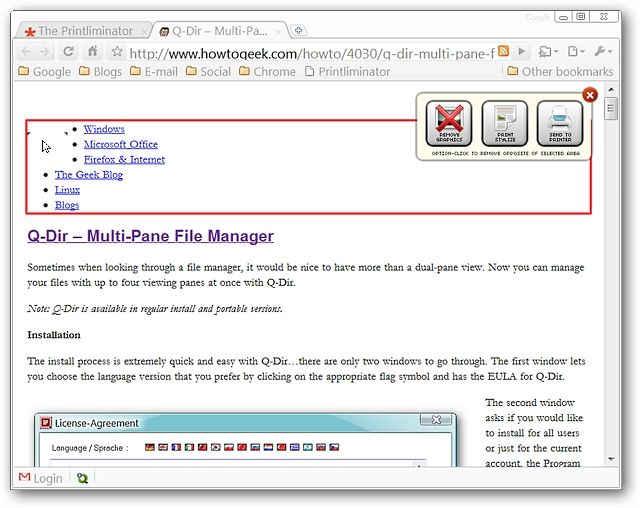Click the Printliminator bookmarklet
This screenshot has height=508, width=640.
point(347,72)
